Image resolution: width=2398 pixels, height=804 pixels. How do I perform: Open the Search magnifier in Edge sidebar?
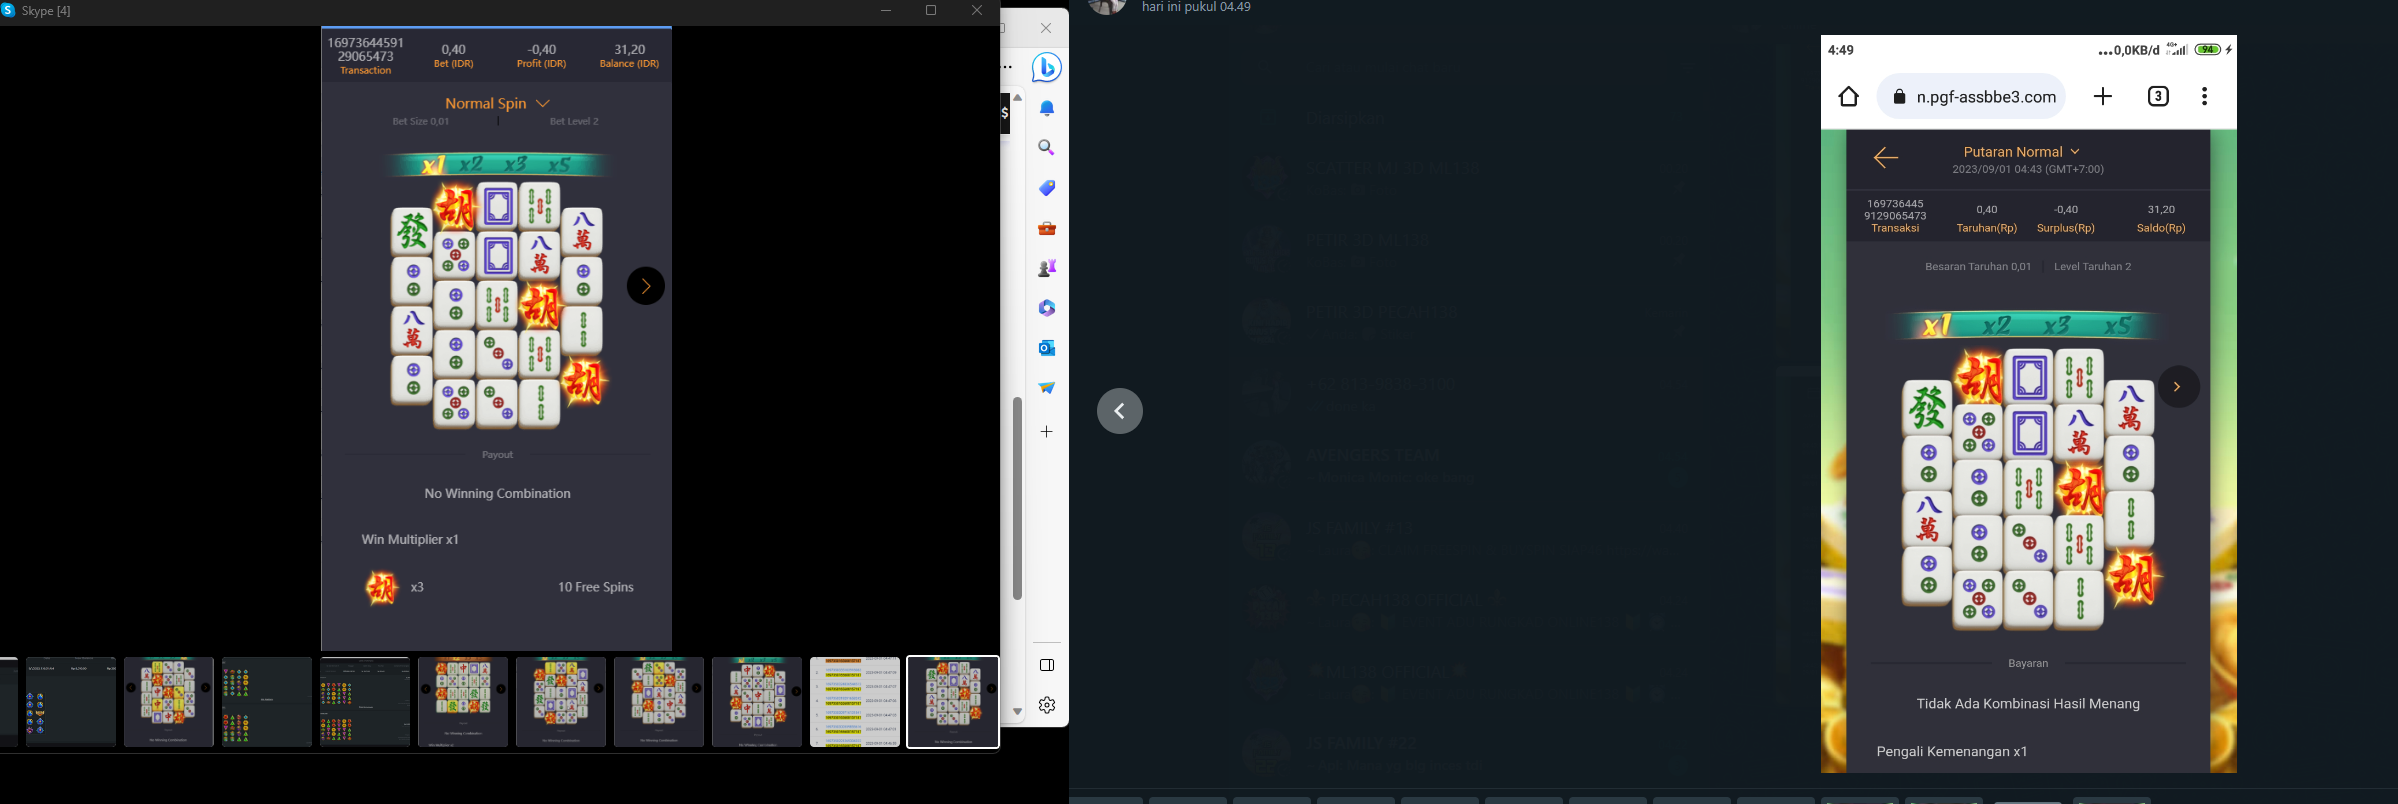[x=1047, y=148]
